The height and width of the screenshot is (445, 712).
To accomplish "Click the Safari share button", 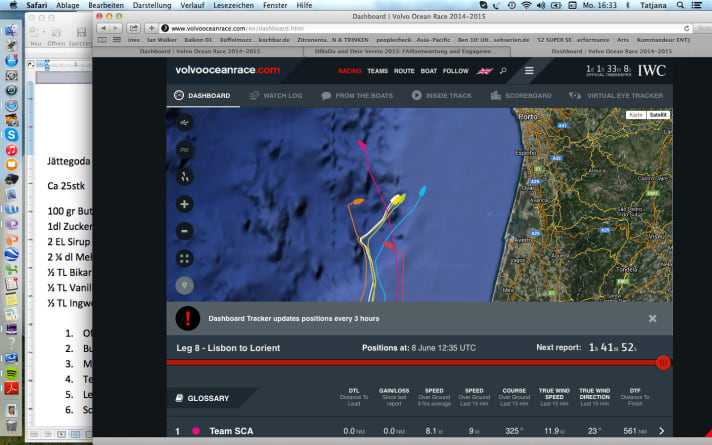I will tap(134, 28).
